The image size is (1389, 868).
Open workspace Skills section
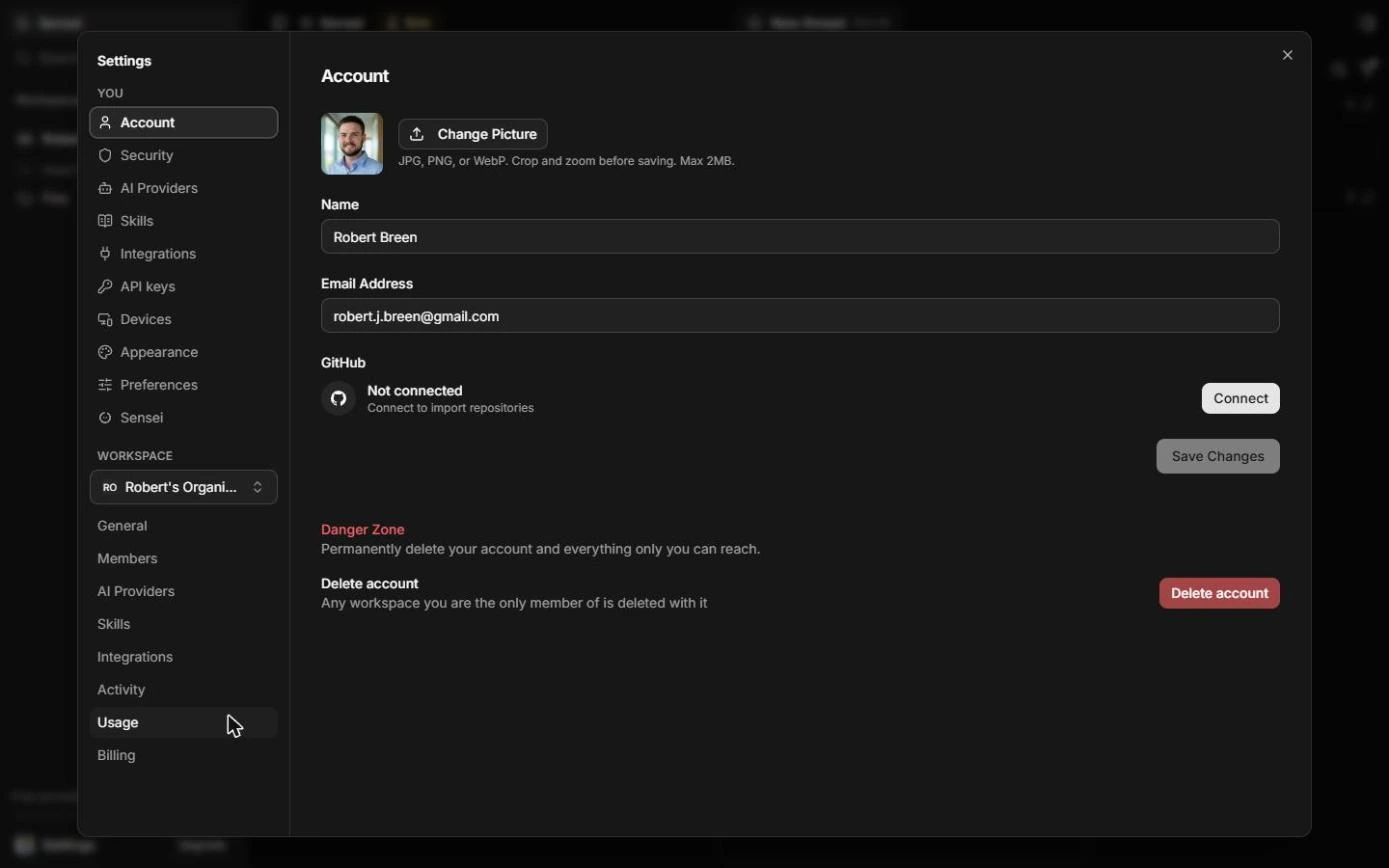pyautogui.click(x=183, y=625)
